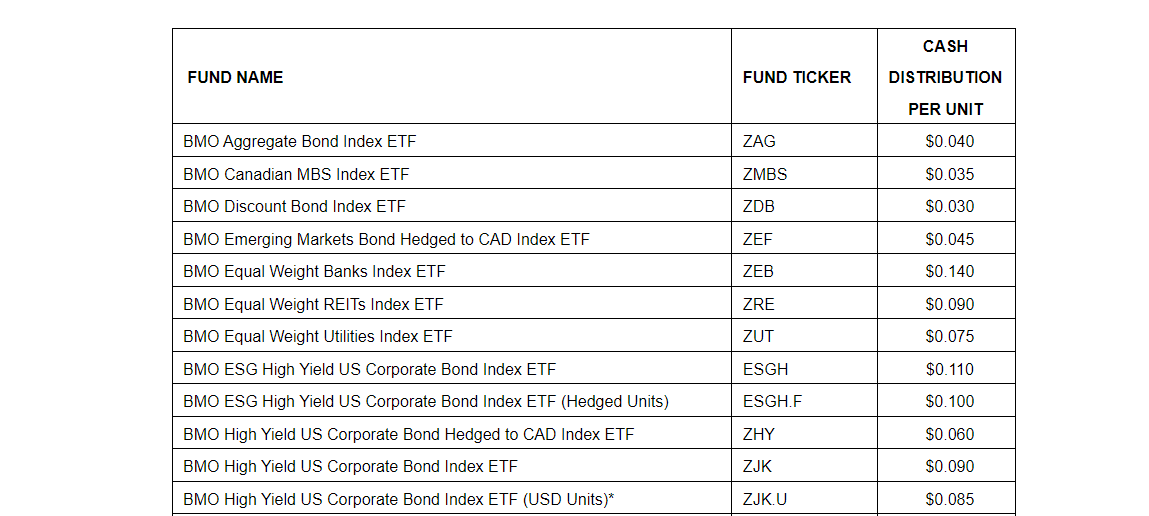Click the $0.030 distribution value
This screenshot has width=1149, height=516.
click(949, 206)
